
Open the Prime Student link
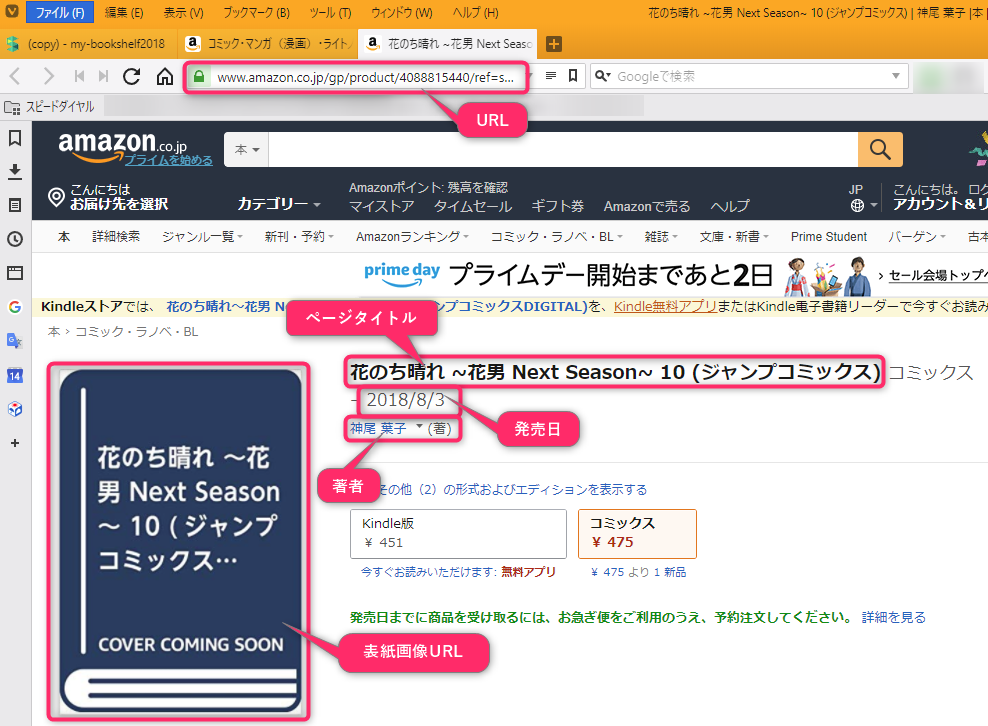pos(829,237)
